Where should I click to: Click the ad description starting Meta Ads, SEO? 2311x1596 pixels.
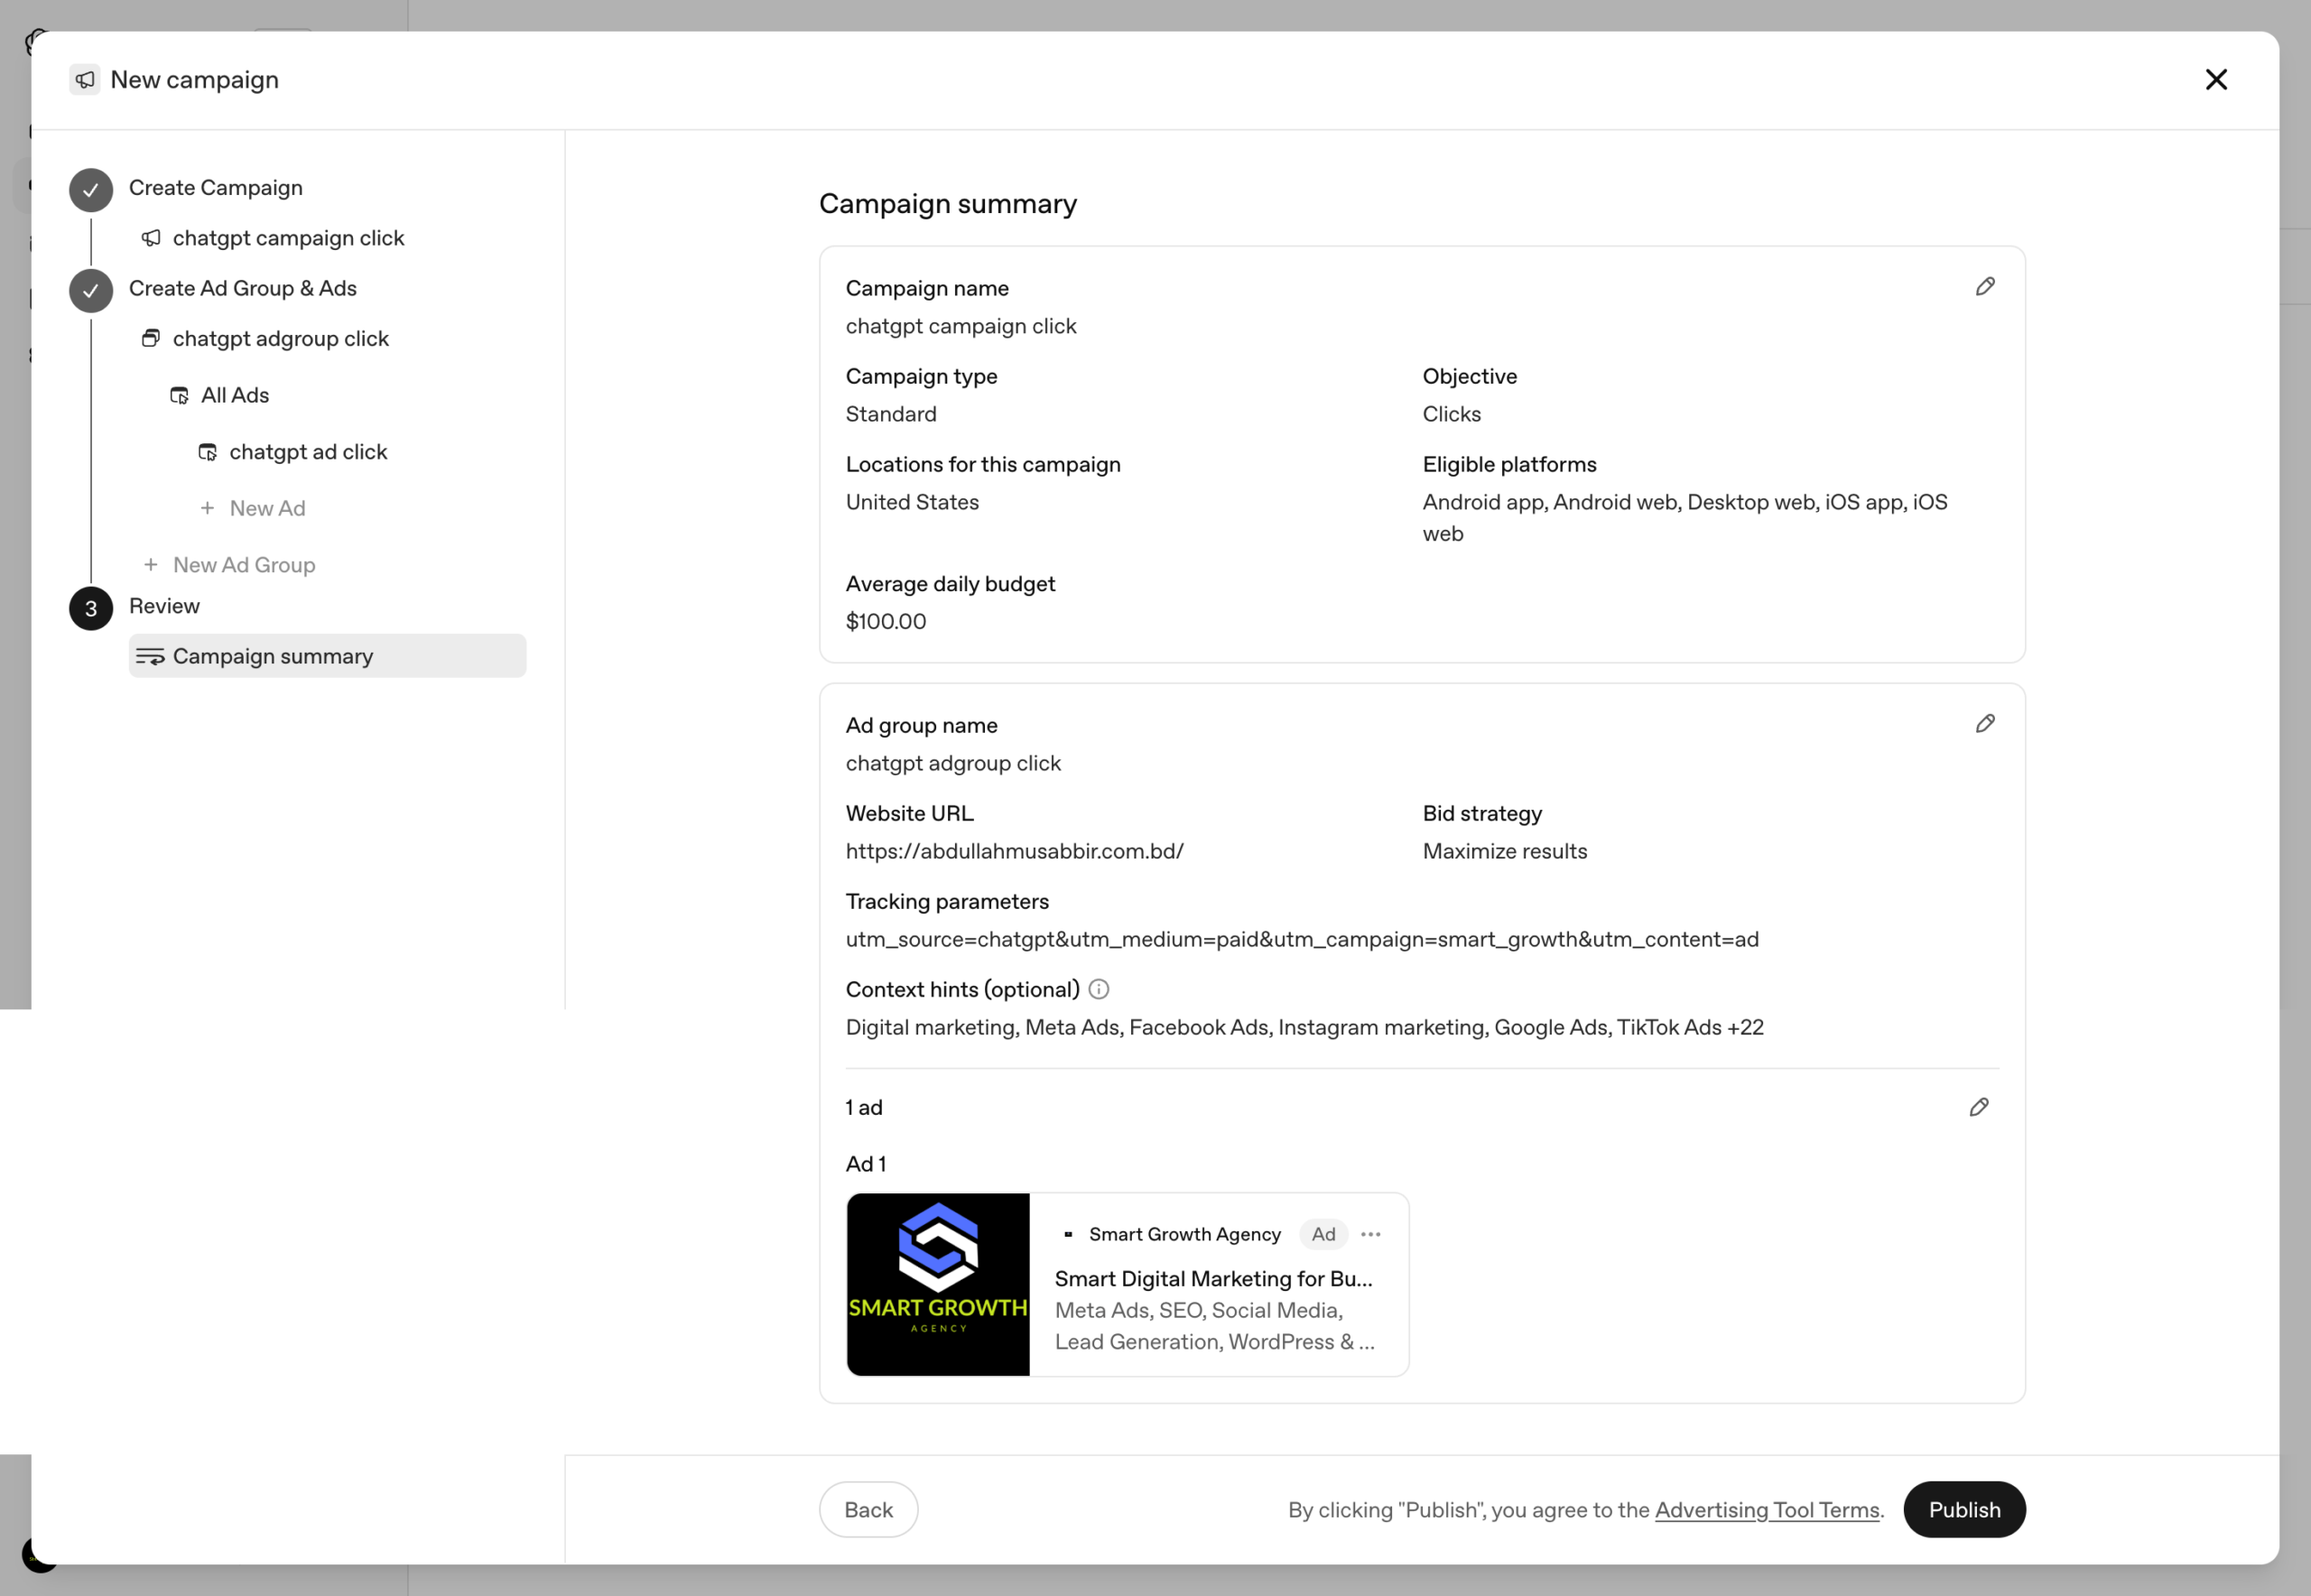[x=1215, y=1326]
